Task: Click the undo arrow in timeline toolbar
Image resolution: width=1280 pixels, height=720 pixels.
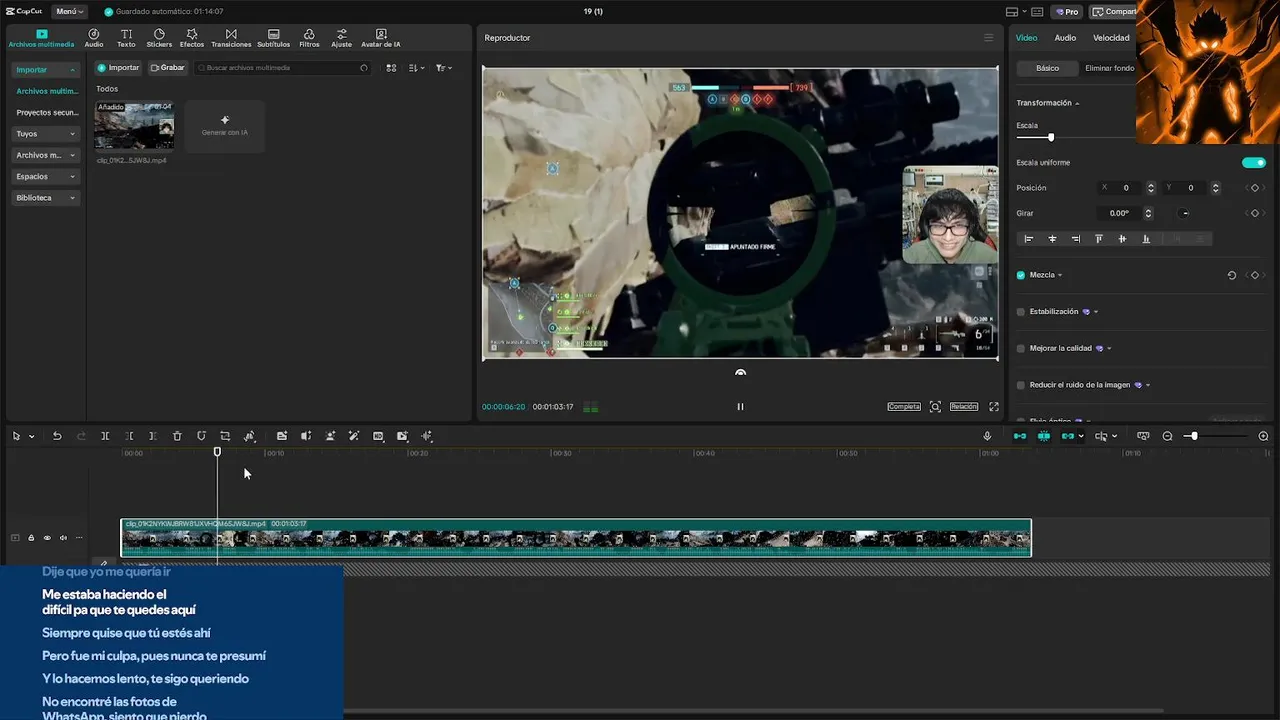Action: click(x=57, y=436)
